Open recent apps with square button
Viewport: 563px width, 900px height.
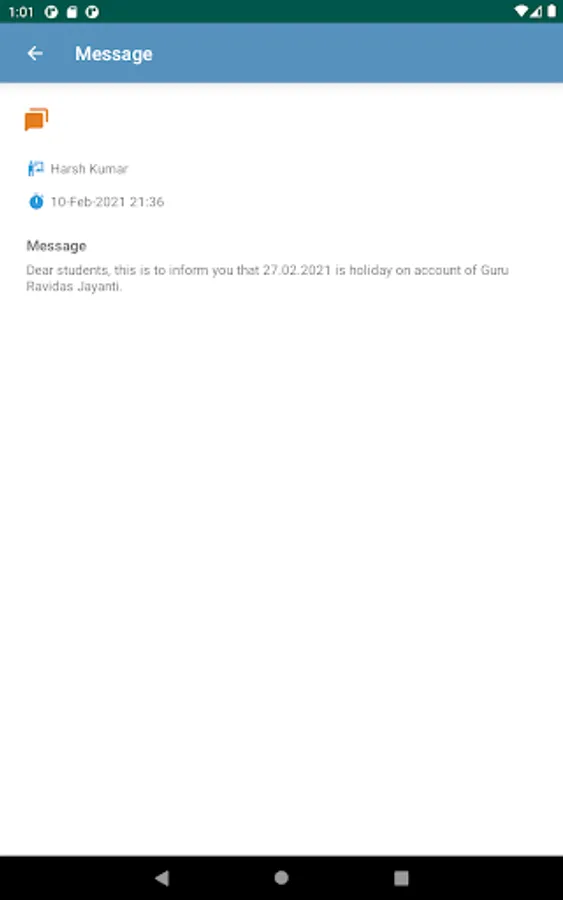pos(401,877)
